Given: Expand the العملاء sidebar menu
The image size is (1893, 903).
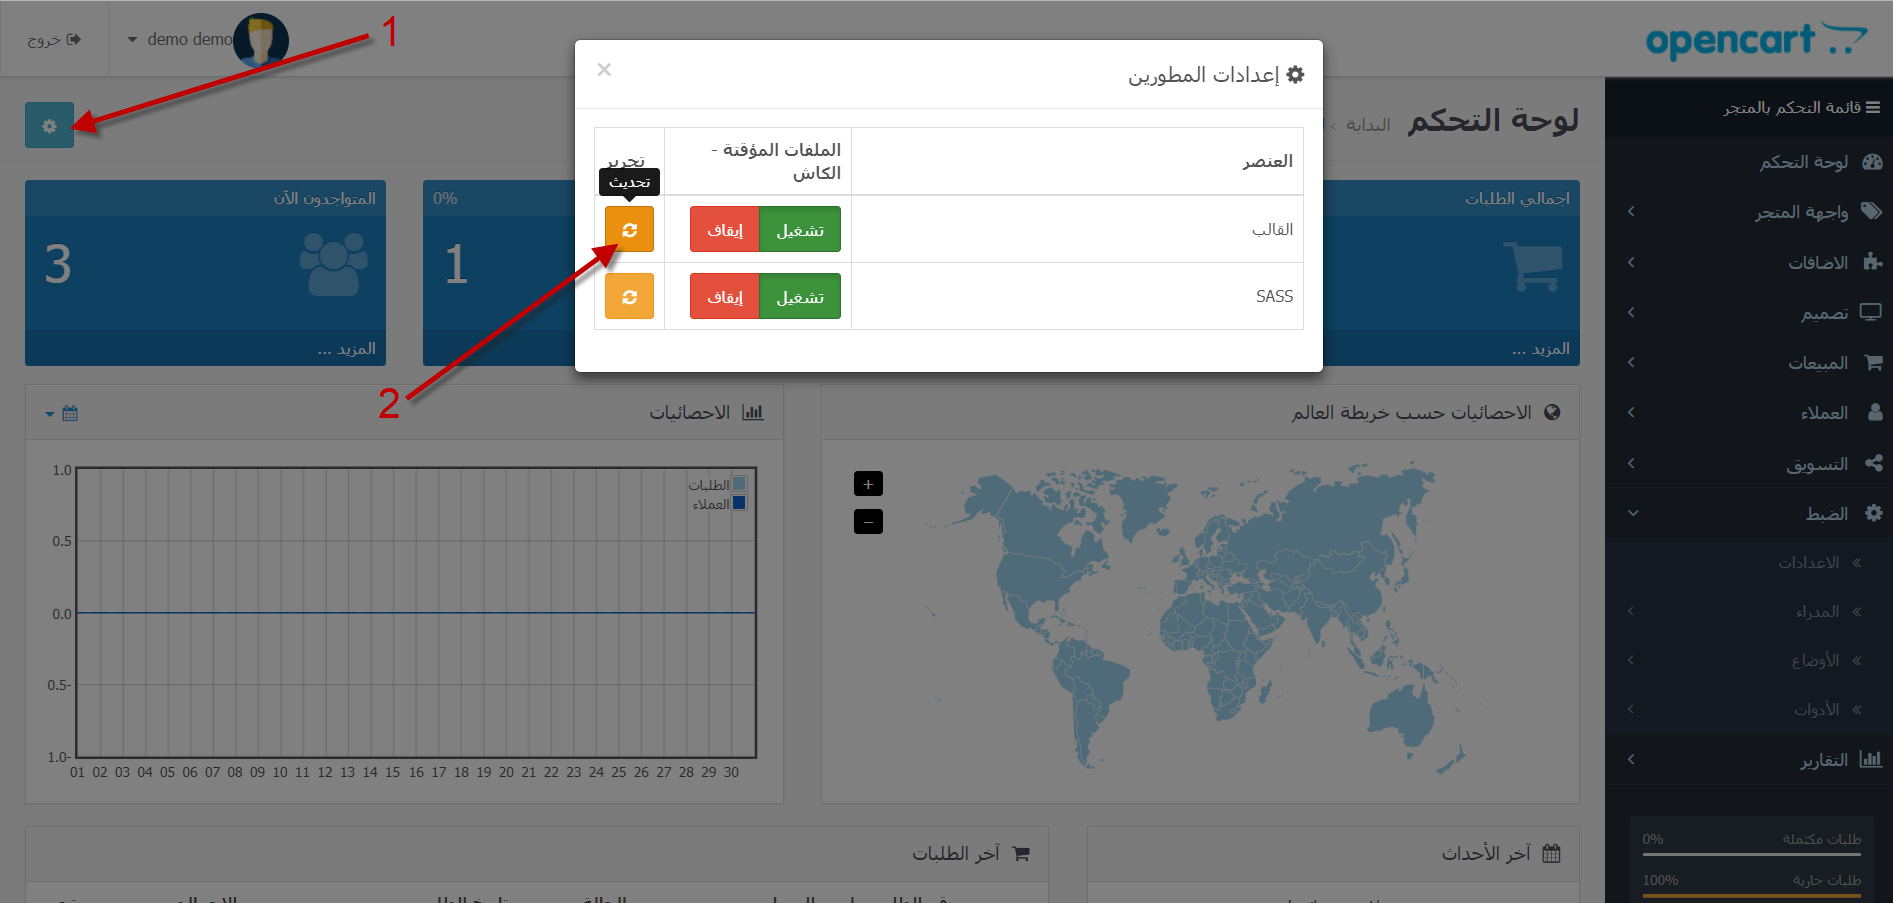Looking at the screenshot, I should 1750,413.
